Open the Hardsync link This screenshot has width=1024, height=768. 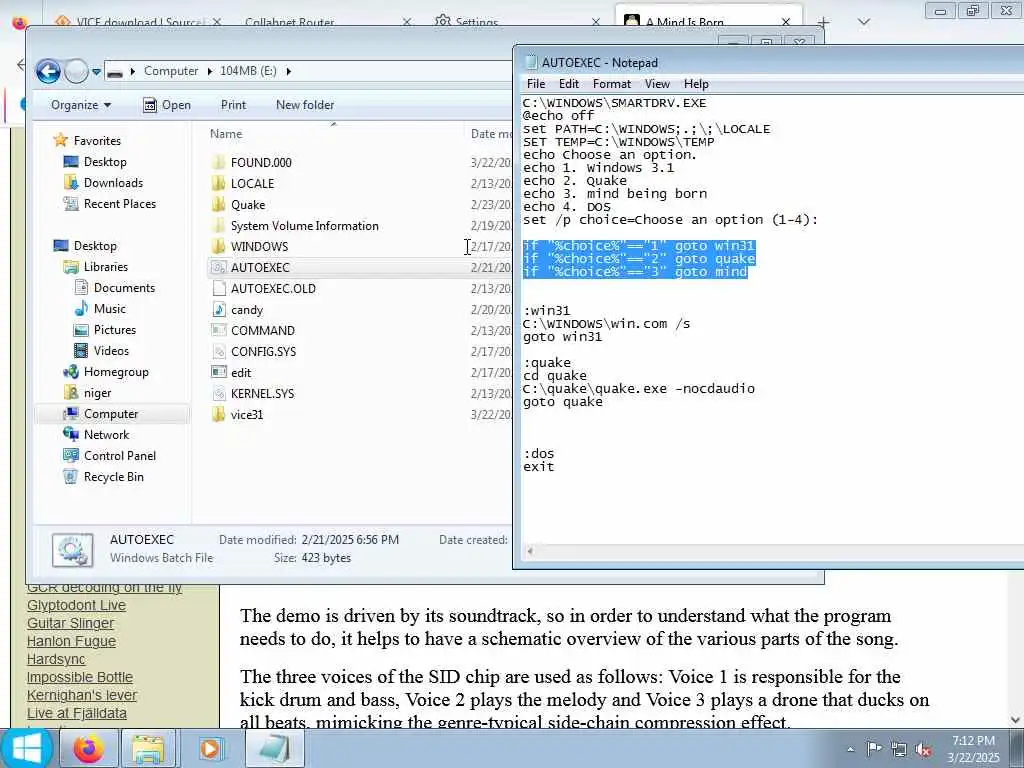point(56,660)
